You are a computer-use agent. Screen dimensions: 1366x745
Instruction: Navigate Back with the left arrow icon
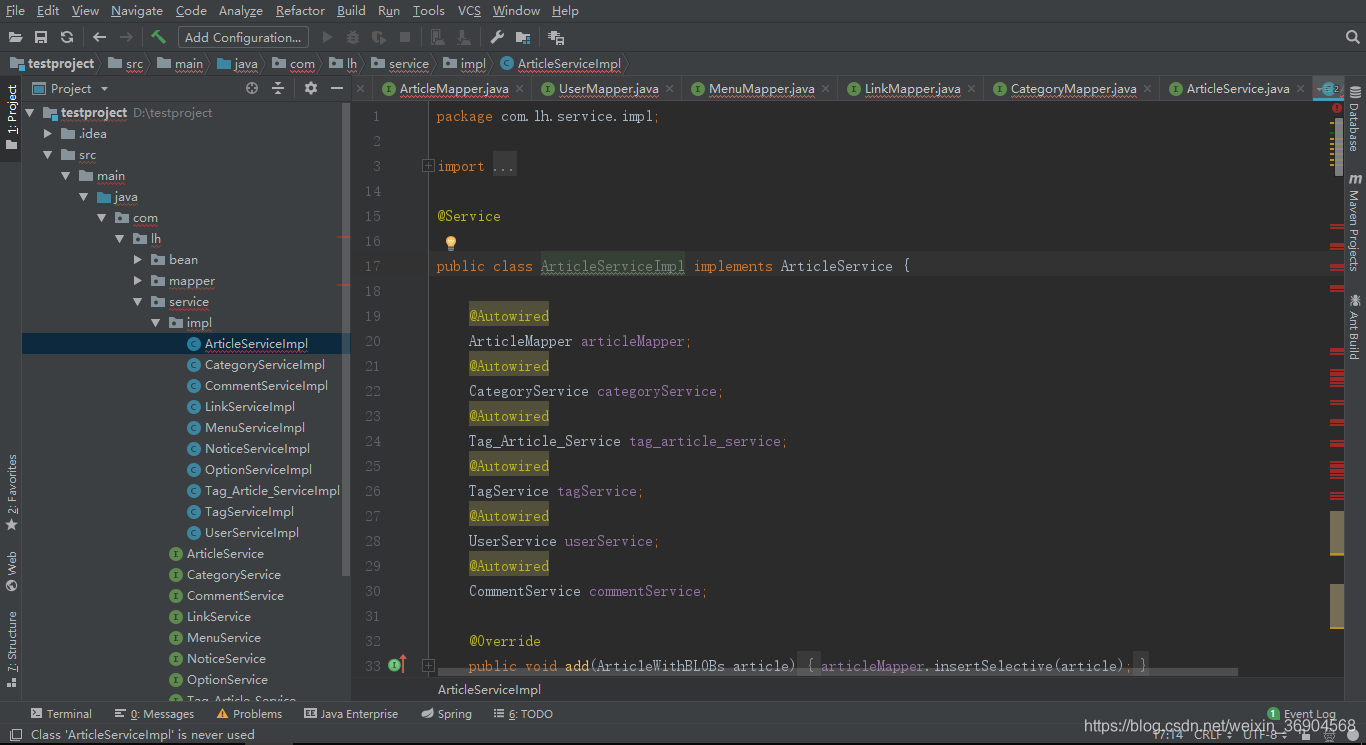click(99, 37)
